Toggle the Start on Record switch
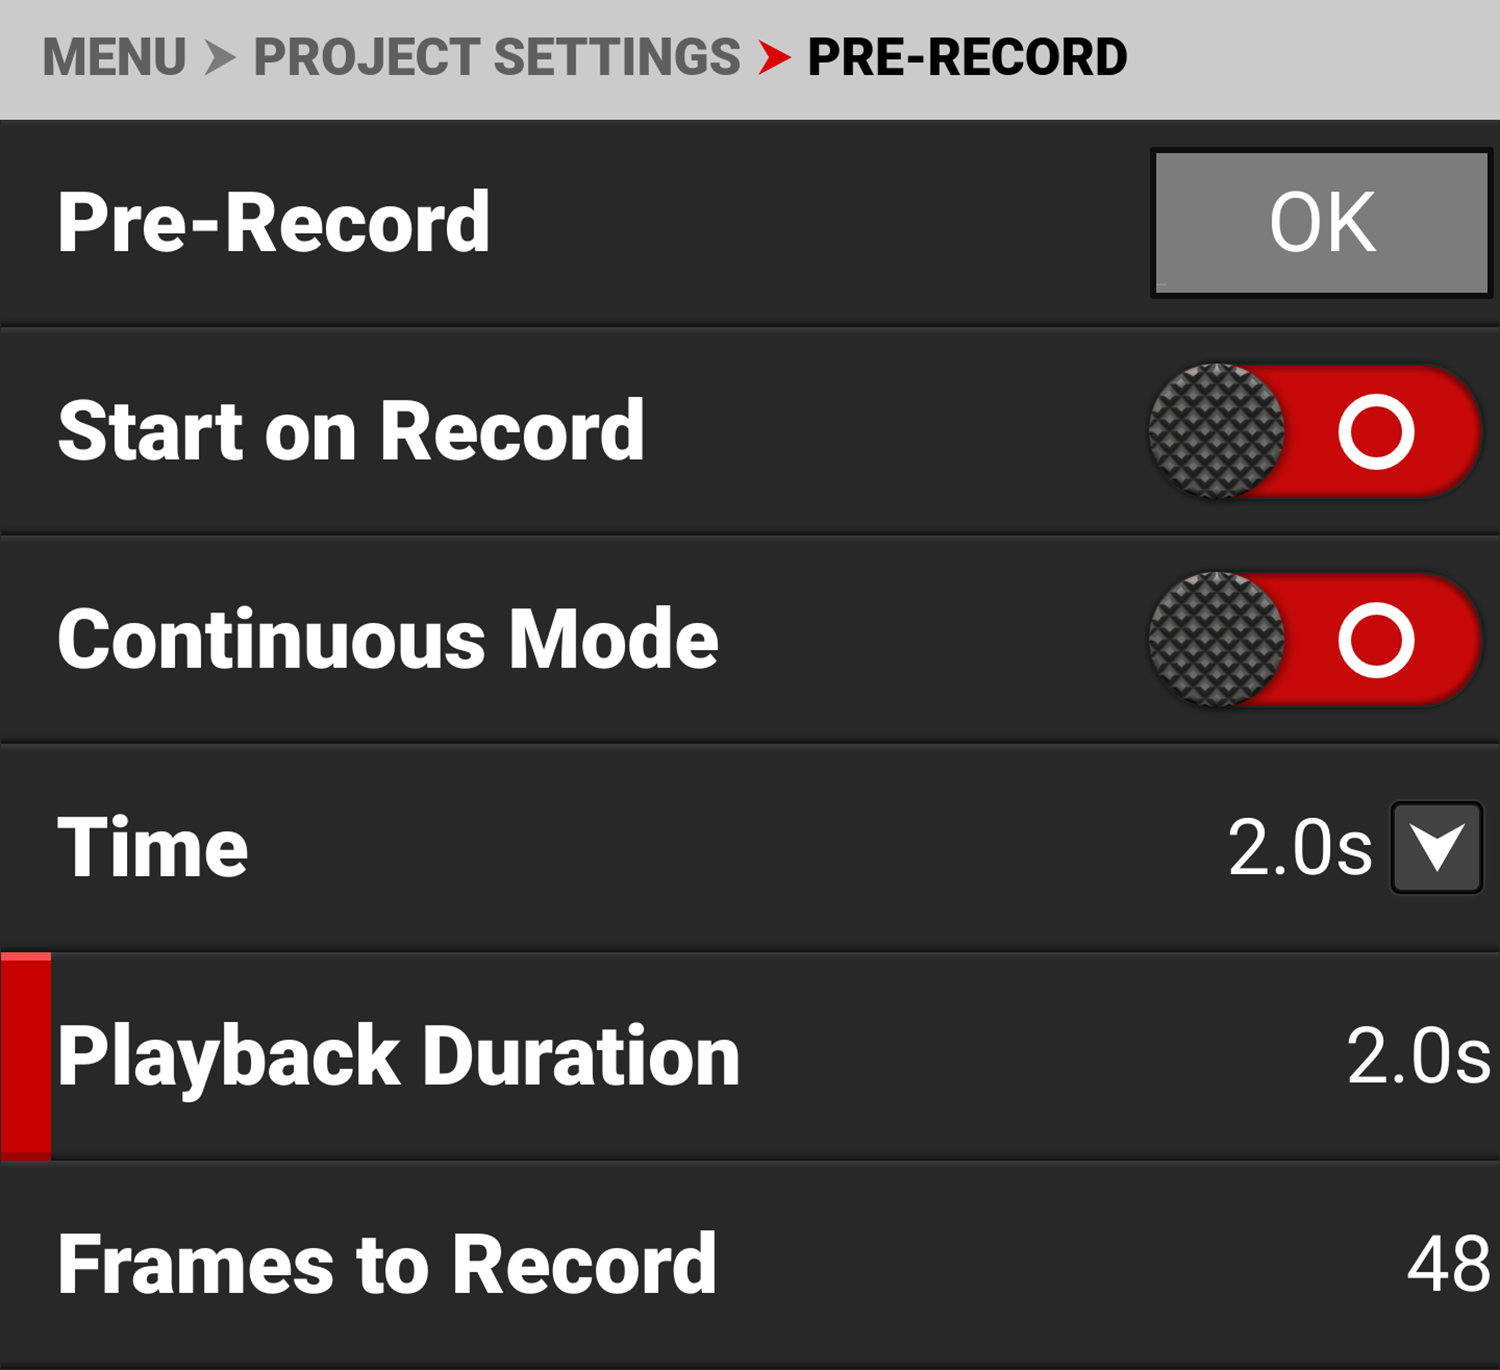The width and height of the screenshot is (1500, 1370). click(1314, 431)
